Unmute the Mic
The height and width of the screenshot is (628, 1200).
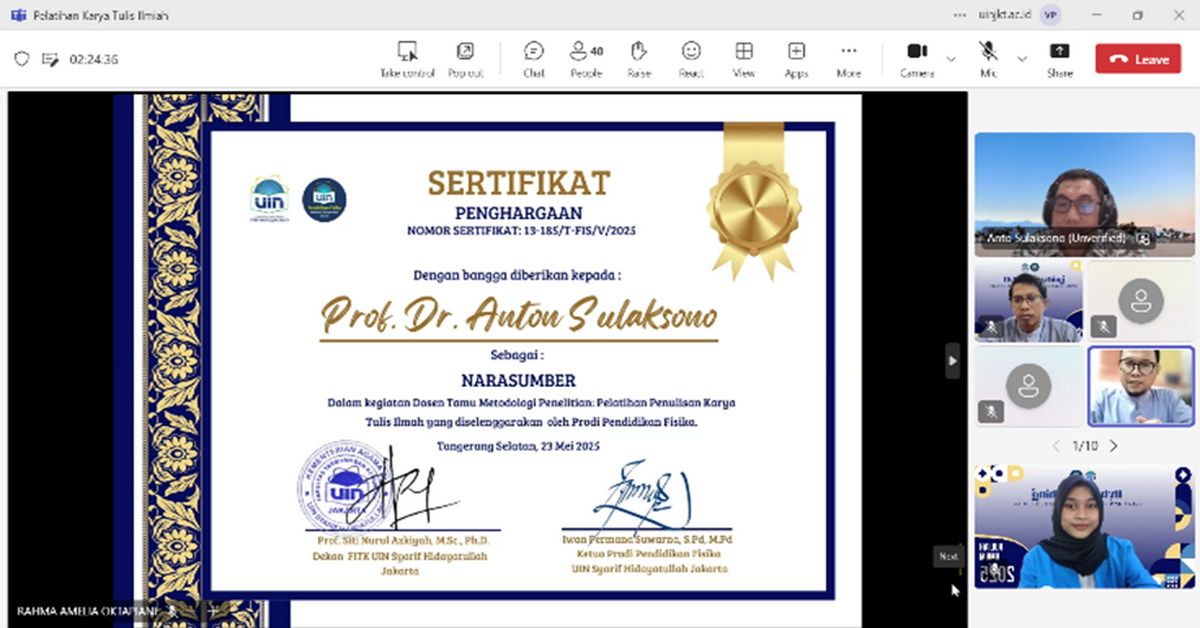click(x=988, y=59)
